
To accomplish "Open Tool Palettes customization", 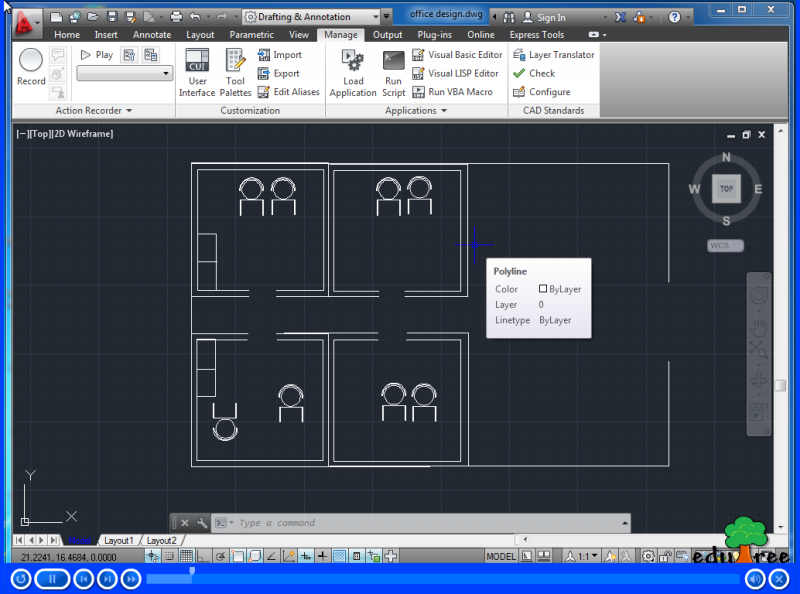I will 235,72.
